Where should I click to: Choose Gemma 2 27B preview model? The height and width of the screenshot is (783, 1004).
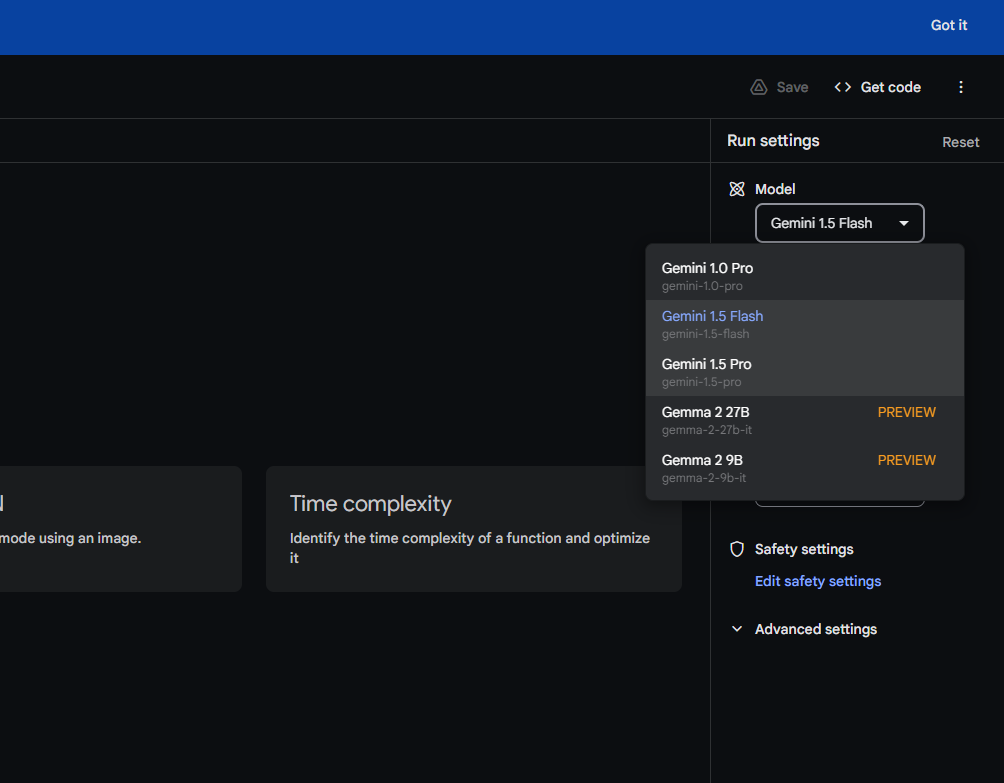pos(805,420)
